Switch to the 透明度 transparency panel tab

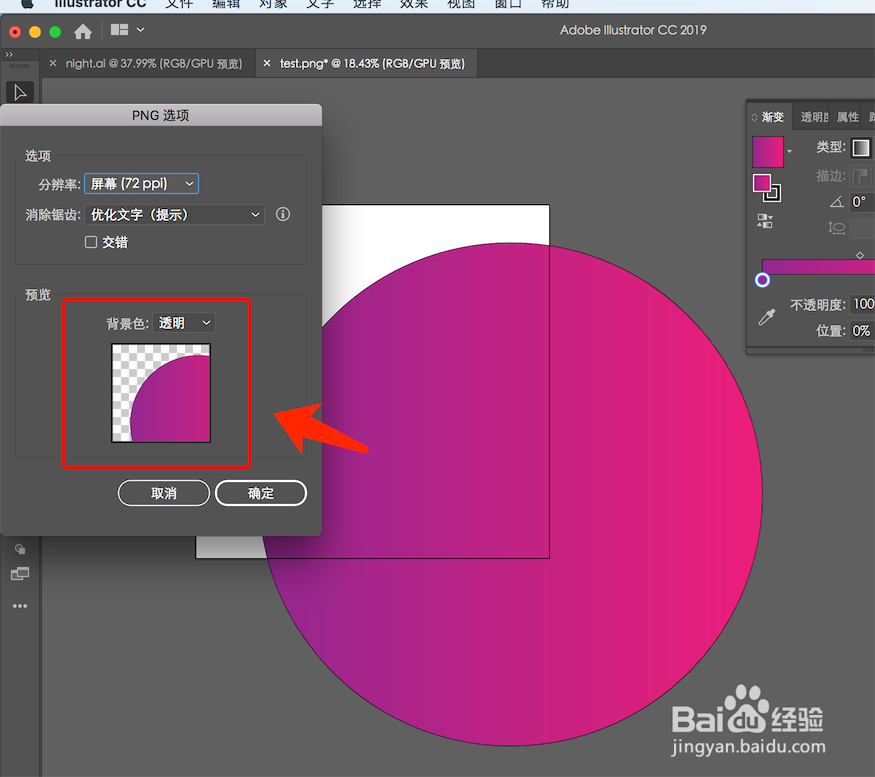(x=814, y=117)
